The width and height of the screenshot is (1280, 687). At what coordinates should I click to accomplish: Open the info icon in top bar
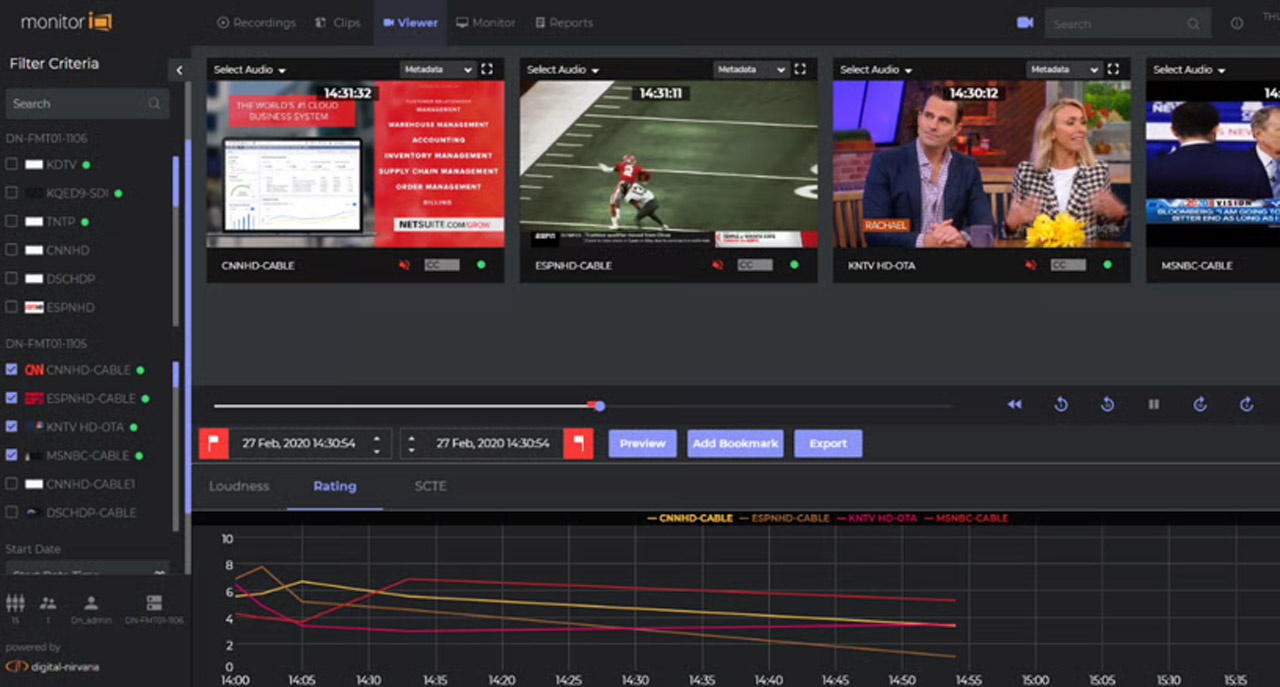[x=1237, y=23]
